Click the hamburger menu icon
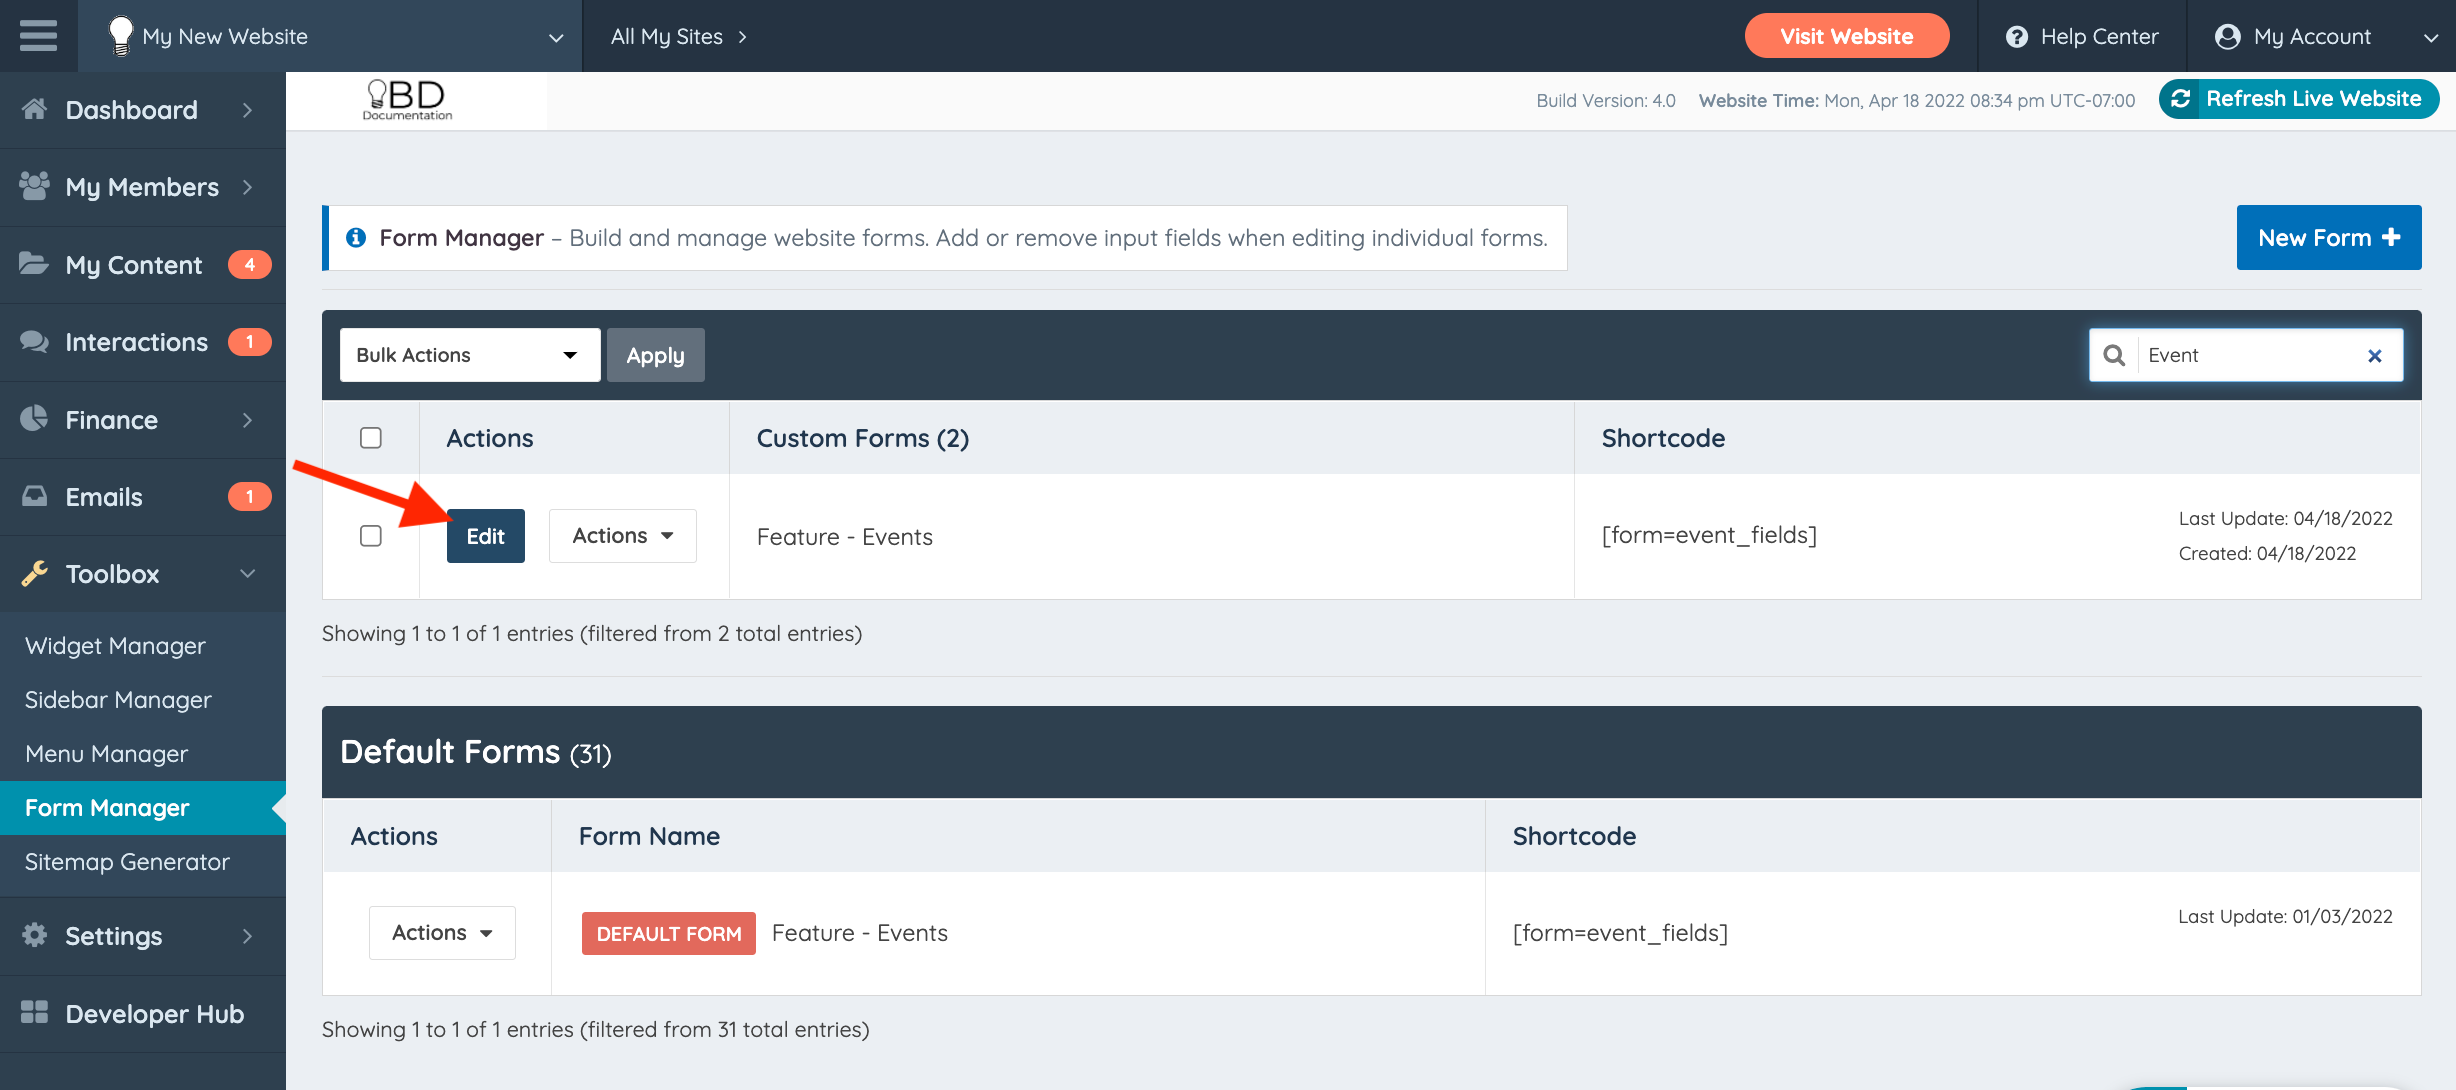 tap(38, 36)
